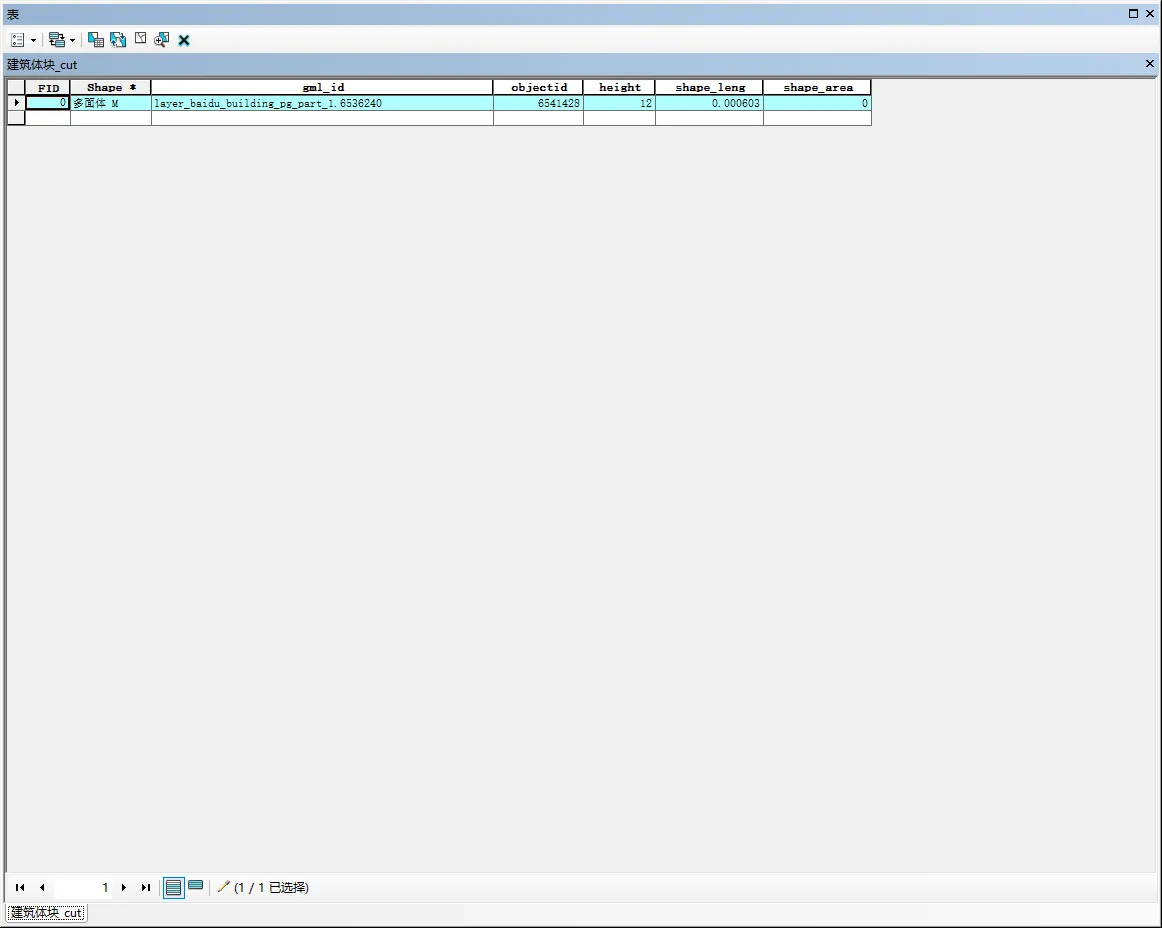Expand the Table Options dropdown arrow
Viewport: 1162px width, 928px height.
(33, 40)
